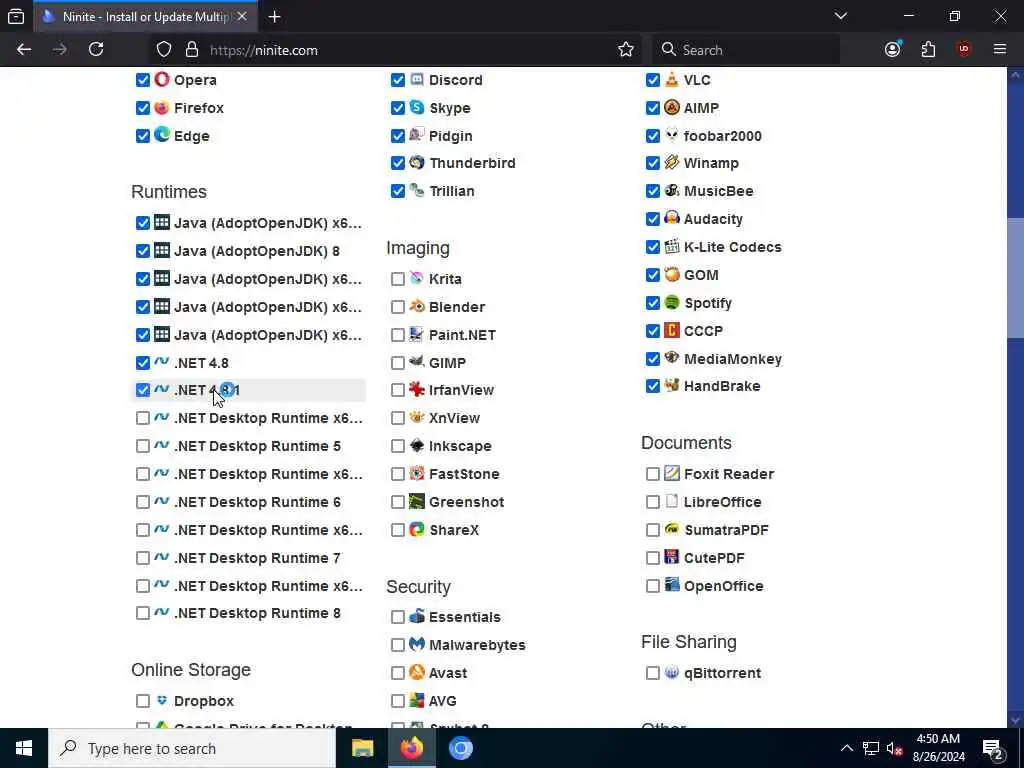Uncheck Java (AdoptOpenJDK) 8 checkbox
The height and width of the screenshot is (768, 1024).
(142, 251)
